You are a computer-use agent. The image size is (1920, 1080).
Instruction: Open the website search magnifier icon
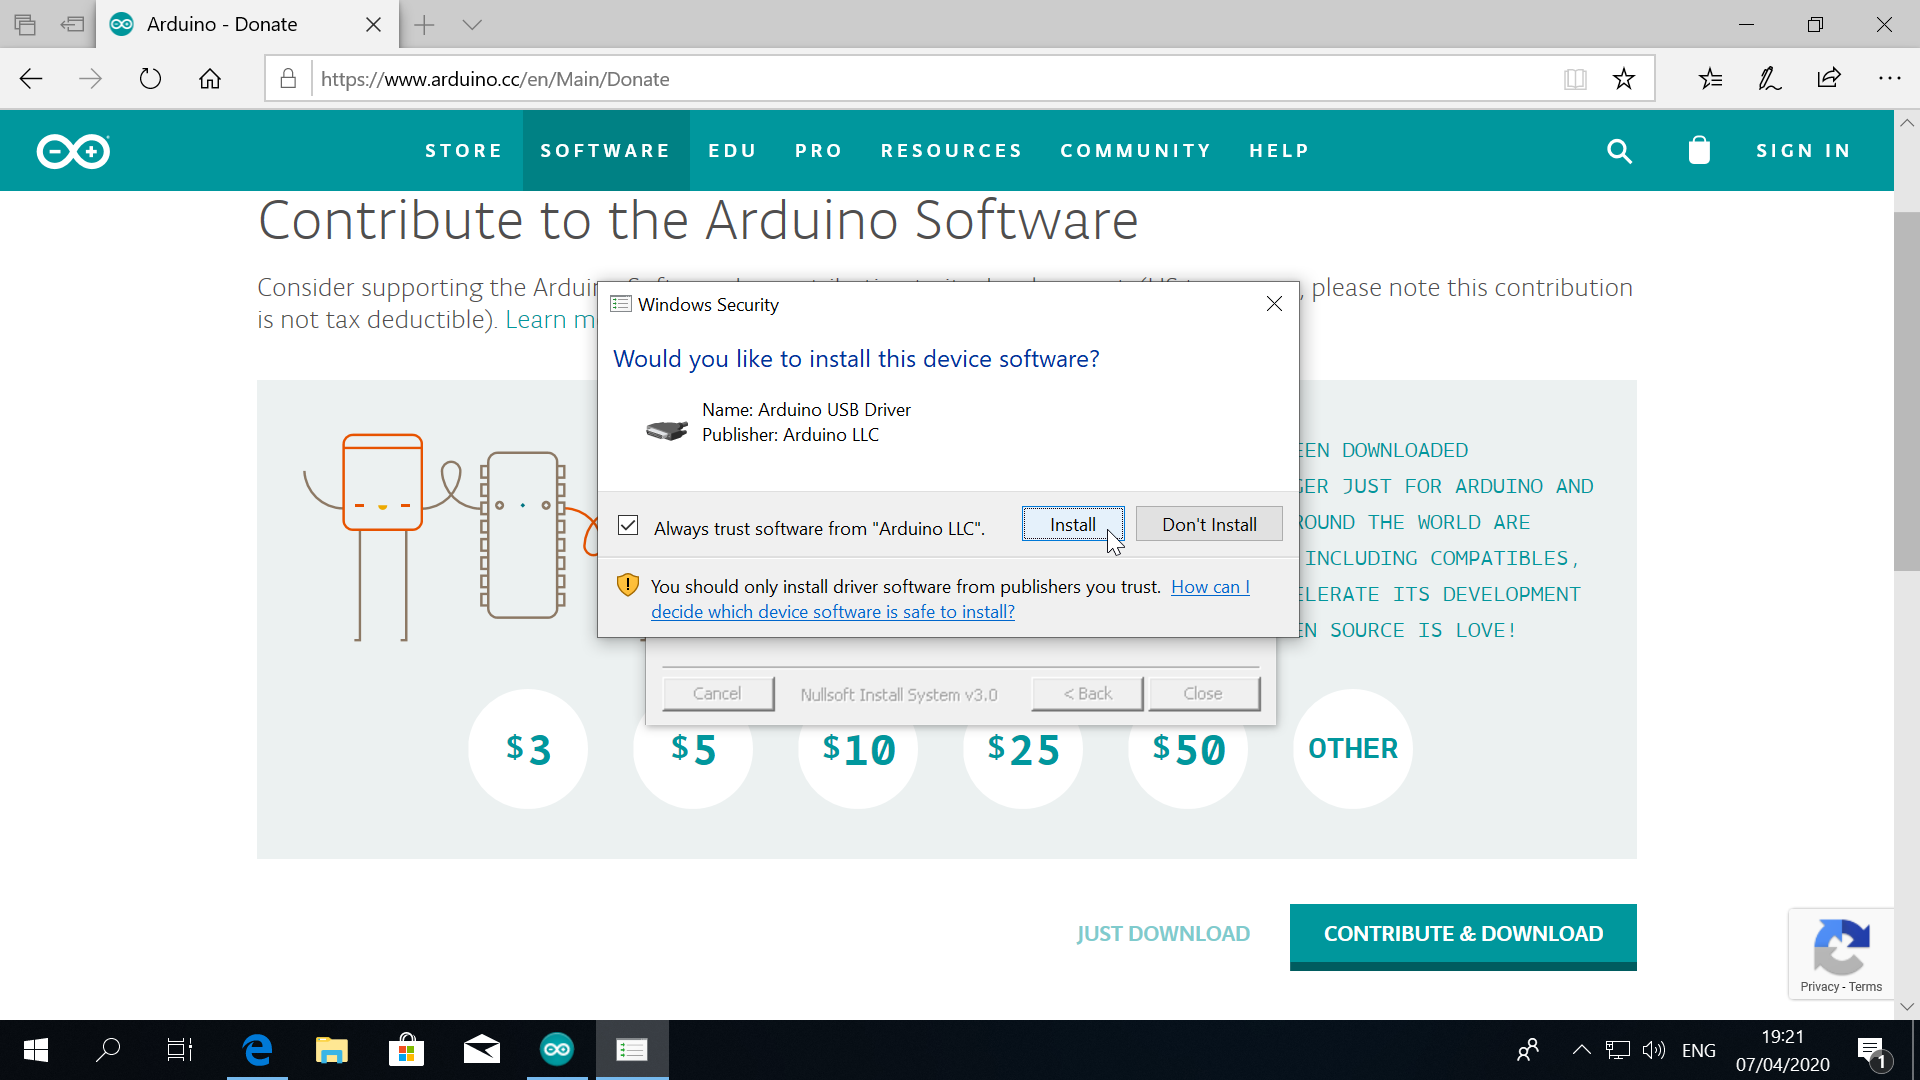coord(1619,151)
